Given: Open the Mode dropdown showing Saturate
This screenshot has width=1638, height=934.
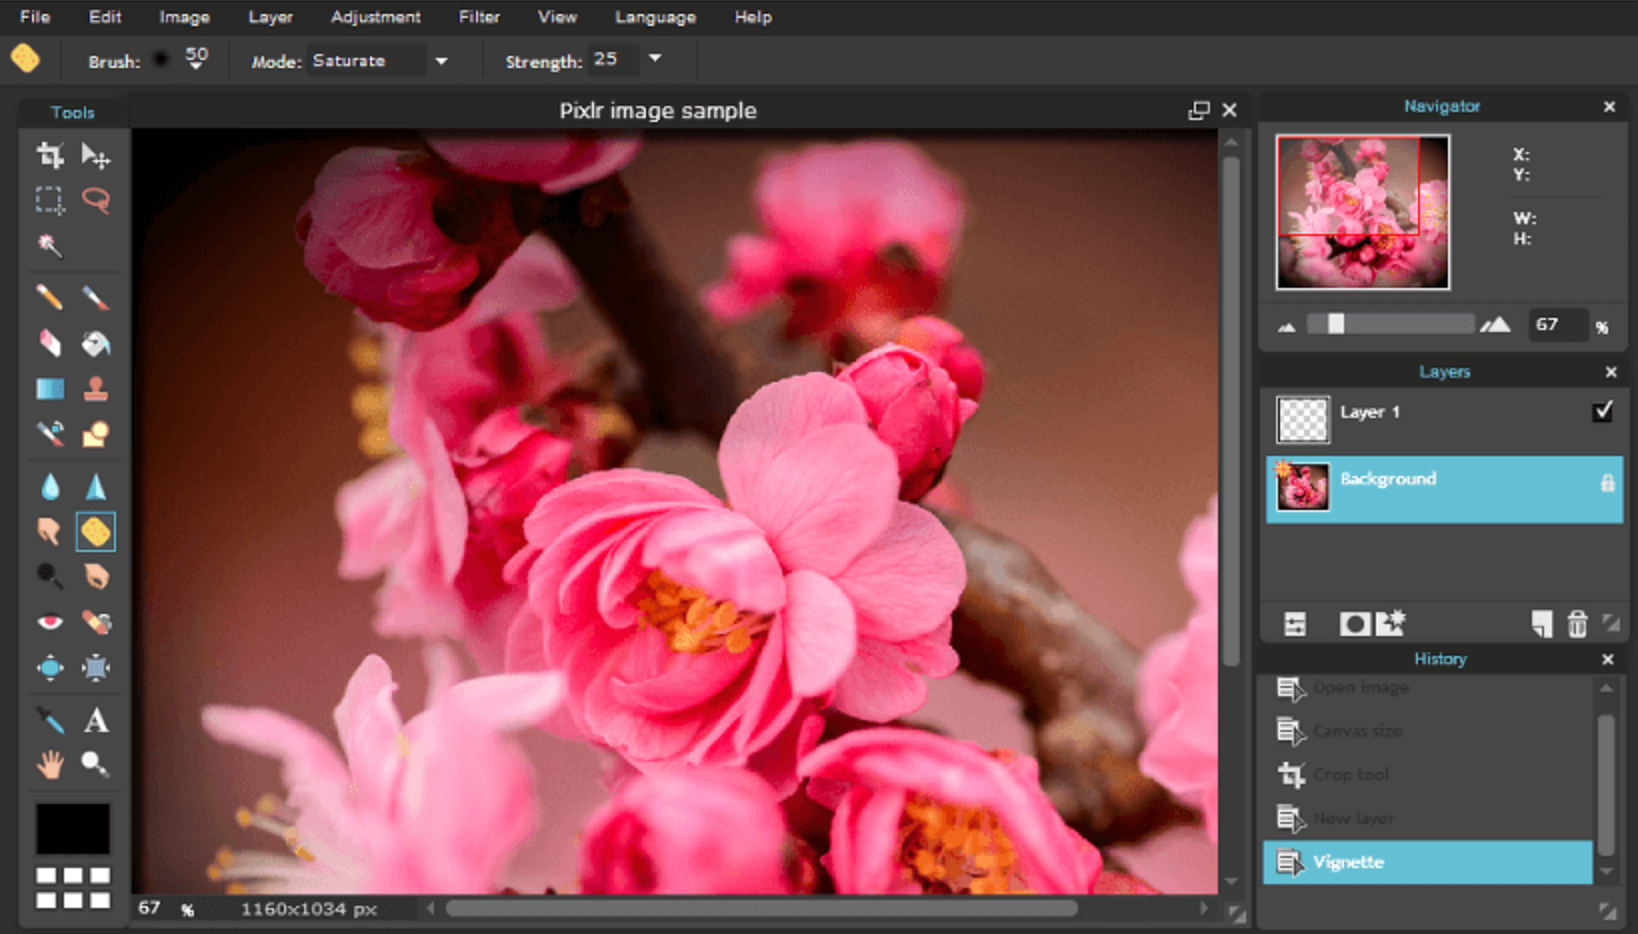Looking at the screenshot, I should 441,60.
